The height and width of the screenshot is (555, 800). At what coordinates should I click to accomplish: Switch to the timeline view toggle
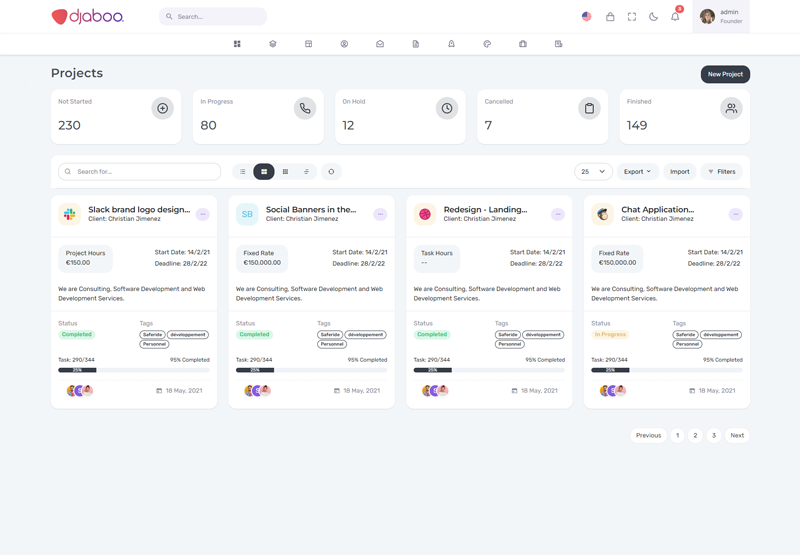pyautogui.click(x=307, y=172)
